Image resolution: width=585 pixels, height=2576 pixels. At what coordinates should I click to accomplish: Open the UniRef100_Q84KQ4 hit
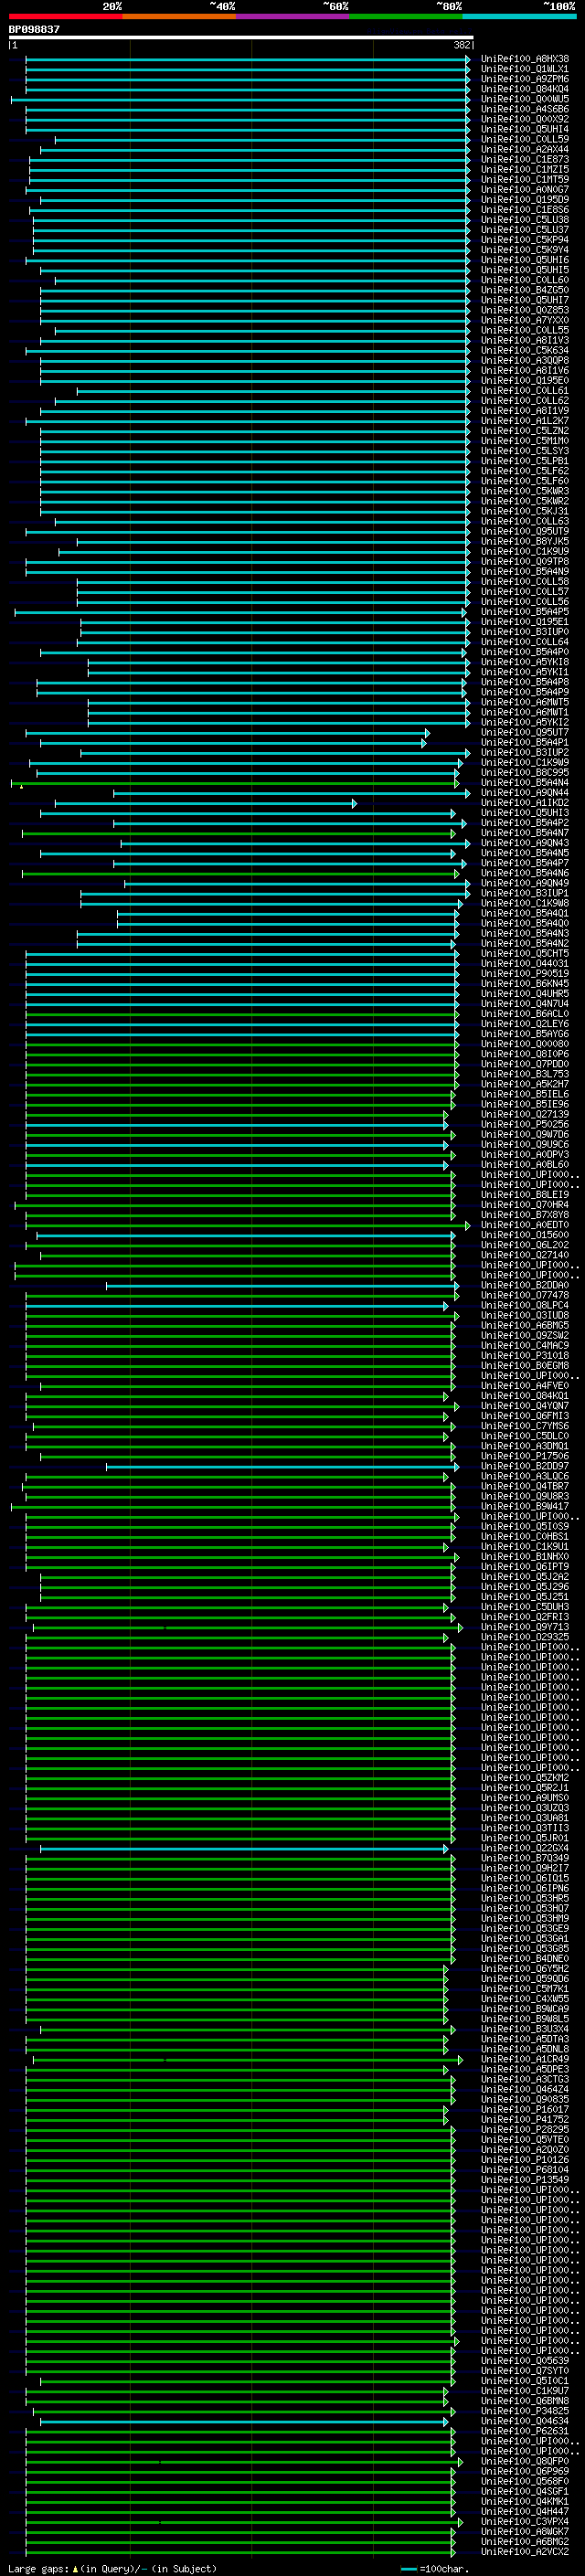click(x=524, y=89)
